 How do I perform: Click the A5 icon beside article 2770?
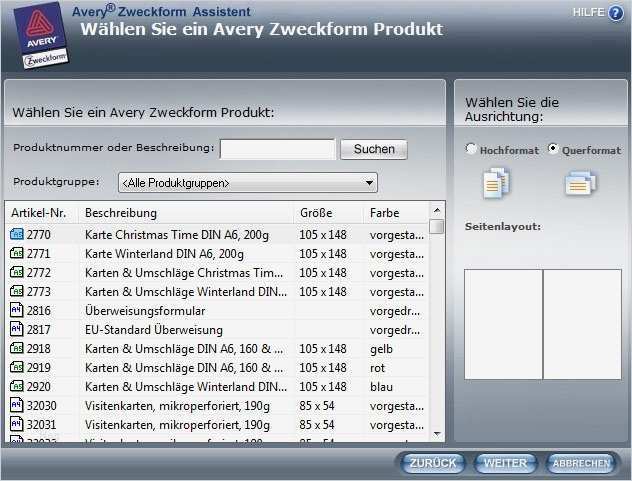tap(17, 234)
